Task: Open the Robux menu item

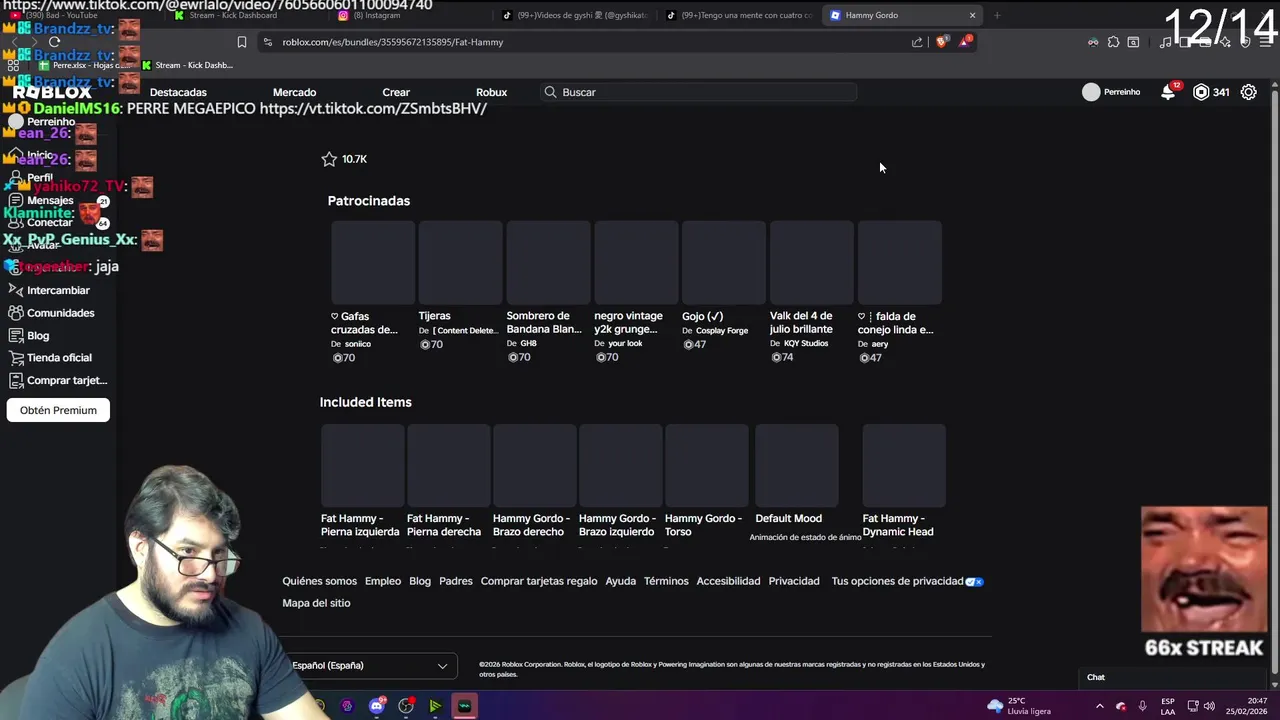Action: tap(491, 92)
